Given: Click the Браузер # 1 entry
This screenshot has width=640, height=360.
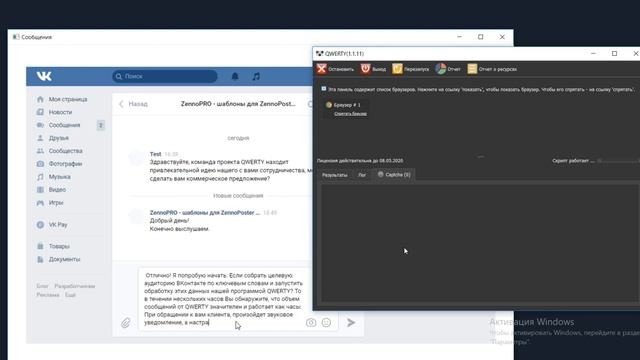Looking at the screenshot, I should (343, 105).
